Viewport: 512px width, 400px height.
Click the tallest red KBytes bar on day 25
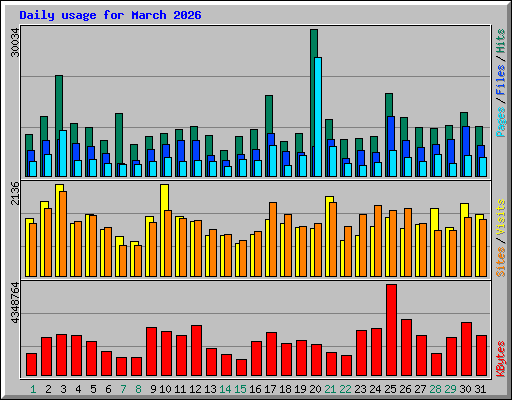(x=391, y=330)
